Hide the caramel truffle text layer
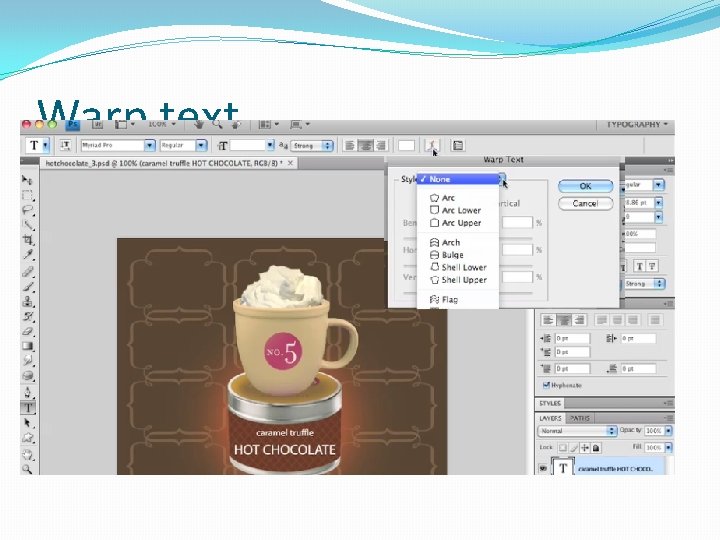720x540 pixels. point(543,468)
